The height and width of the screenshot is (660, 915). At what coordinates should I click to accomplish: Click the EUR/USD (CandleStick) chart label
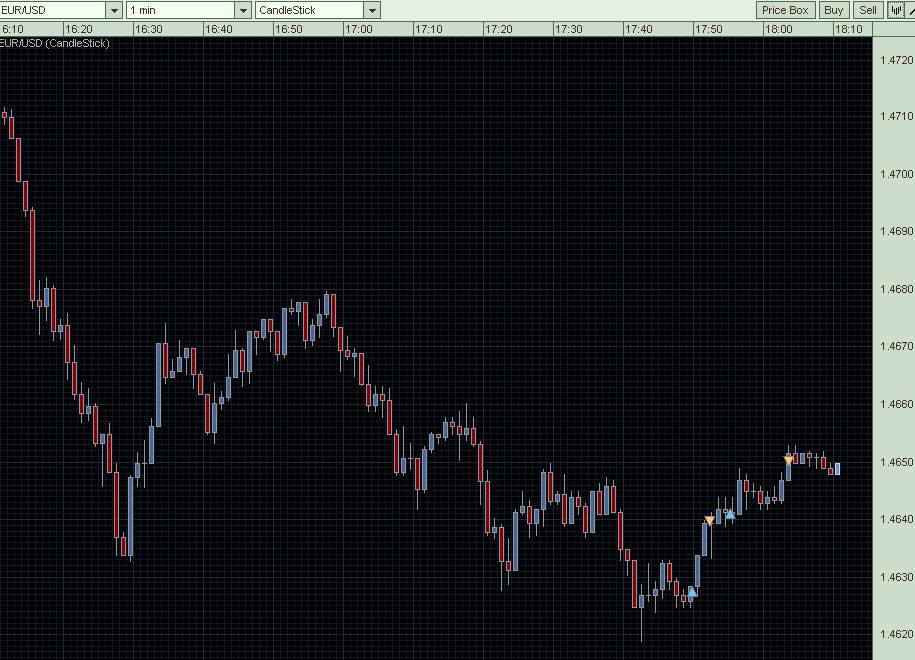click(x=54, y=43)
